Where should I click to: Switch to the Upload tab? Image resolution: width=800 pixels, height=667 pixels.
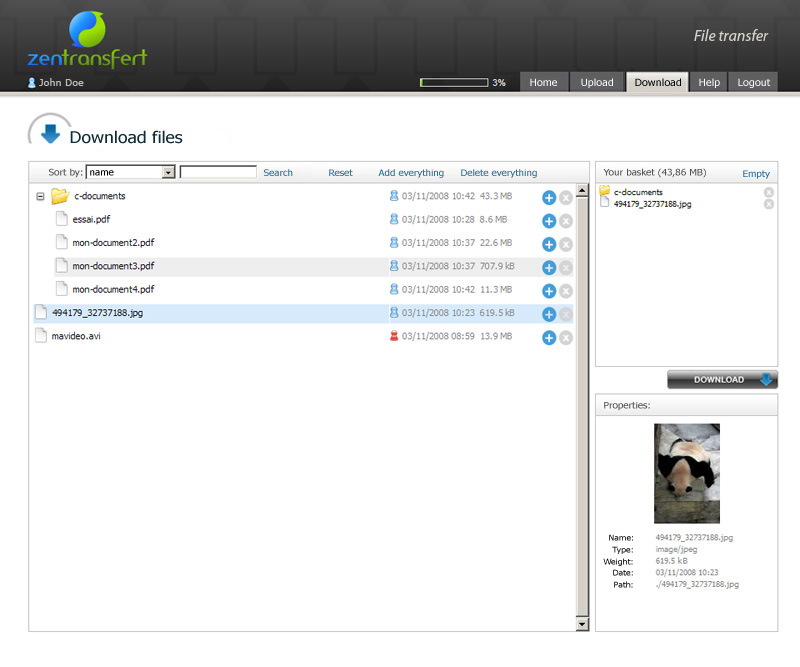click(597, 82)
